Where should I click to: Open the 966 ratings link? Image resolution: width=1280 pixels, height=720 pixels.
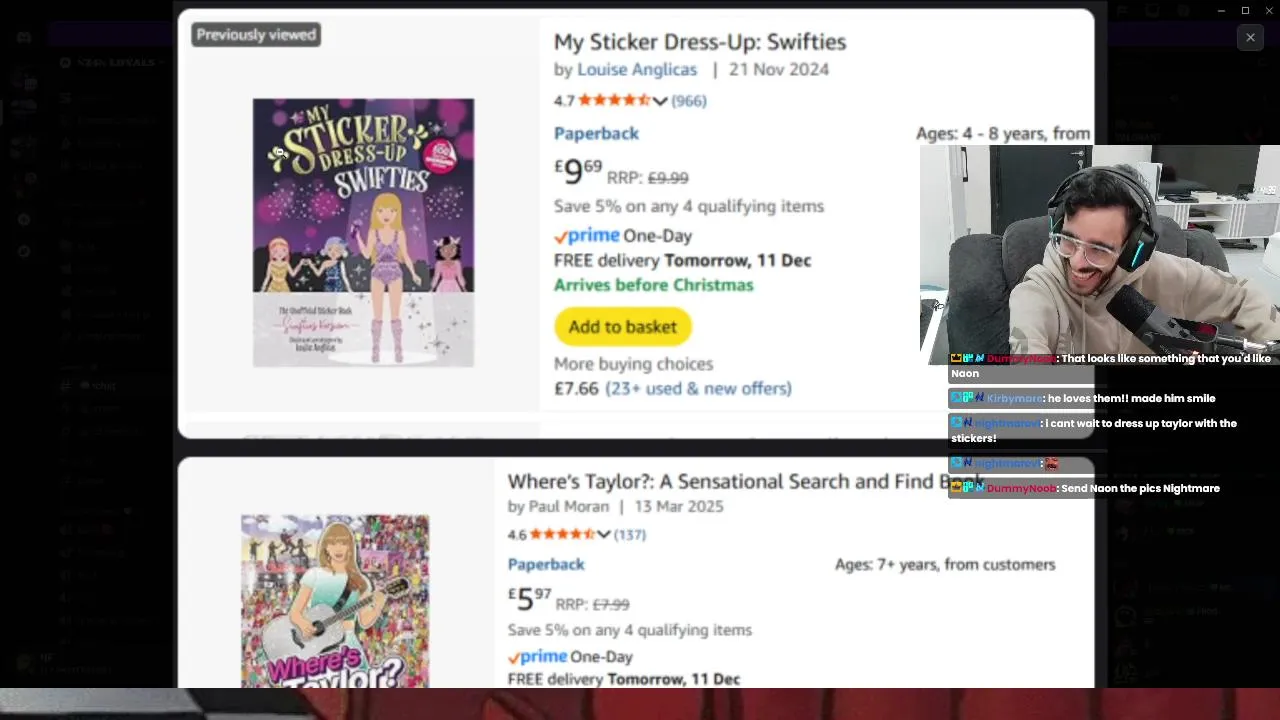688,101
